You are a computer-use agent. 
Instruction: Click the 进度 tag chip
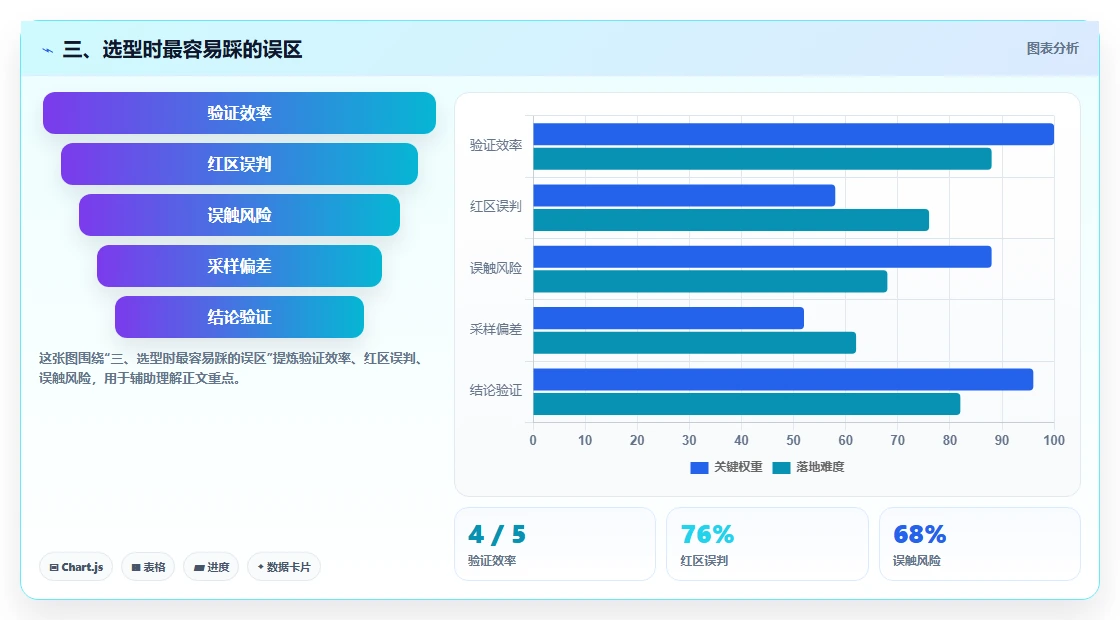pos(211,567)
